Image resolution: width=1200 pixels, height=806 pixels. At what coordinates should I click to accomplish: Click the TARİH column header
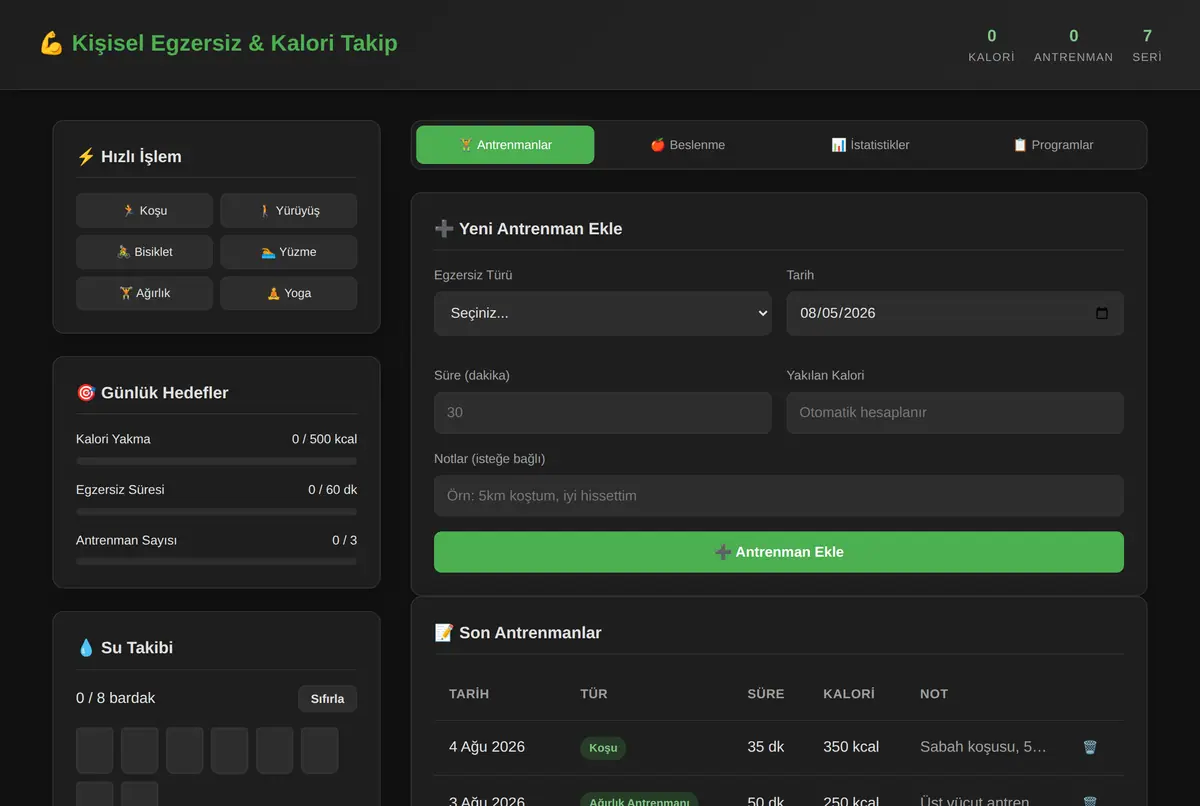(469, 694)
